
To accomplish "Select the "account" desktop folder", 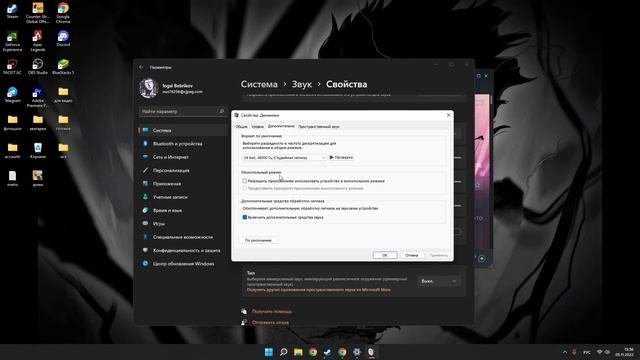I will 12,150.
